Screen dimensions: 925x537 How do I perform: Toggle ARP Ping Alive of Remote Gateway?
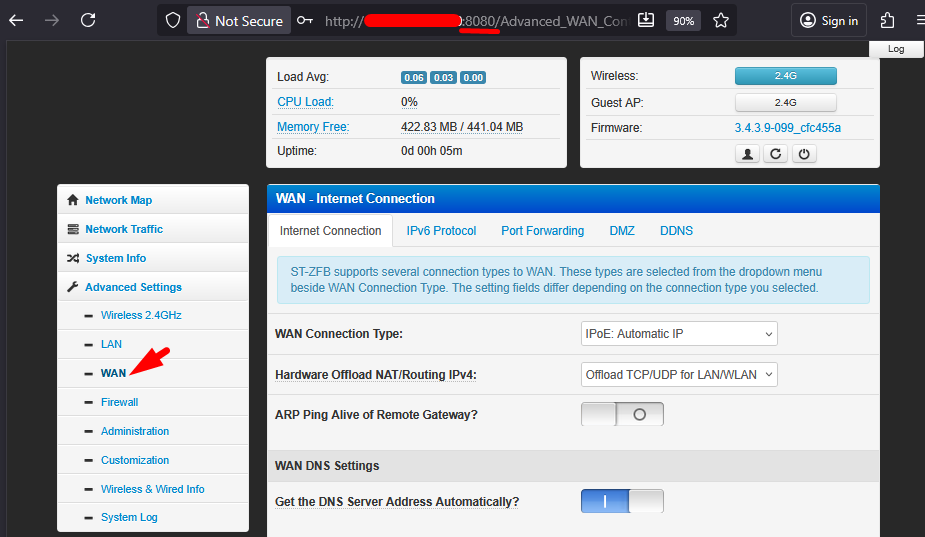pyautogui.click(x=622, y=414)
